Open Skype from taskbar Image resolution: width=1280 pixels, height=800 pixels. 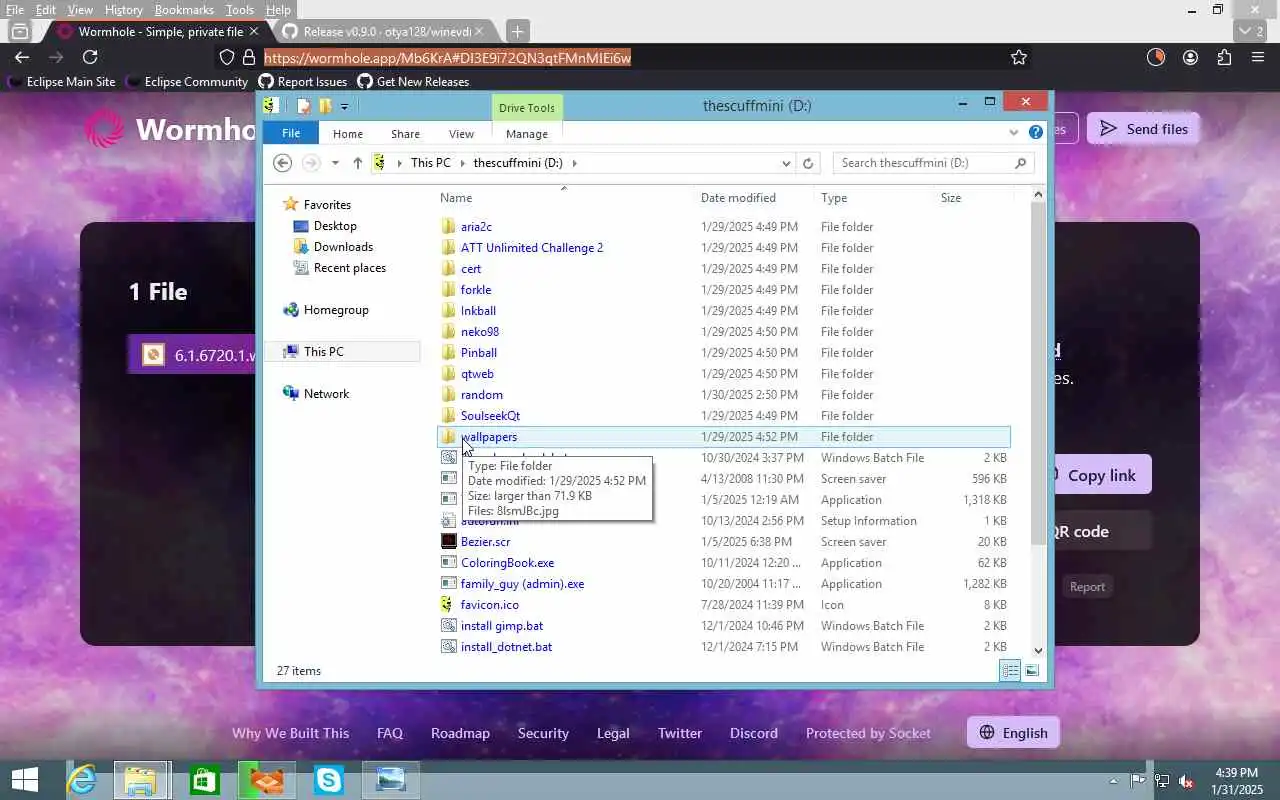[328, 780]
